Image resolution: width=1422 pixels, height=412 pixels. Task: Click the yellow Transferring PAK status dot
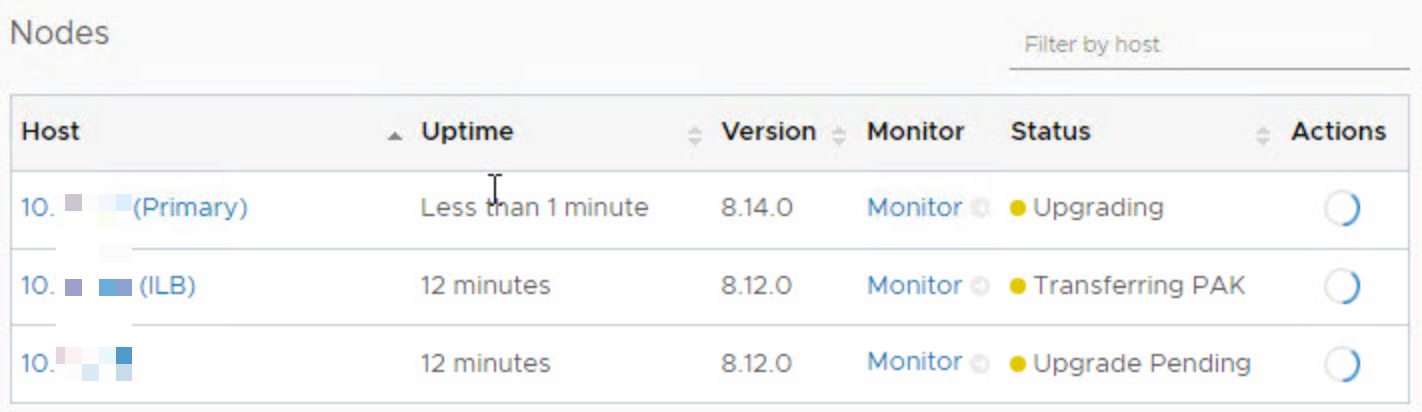coord(1018,286)
